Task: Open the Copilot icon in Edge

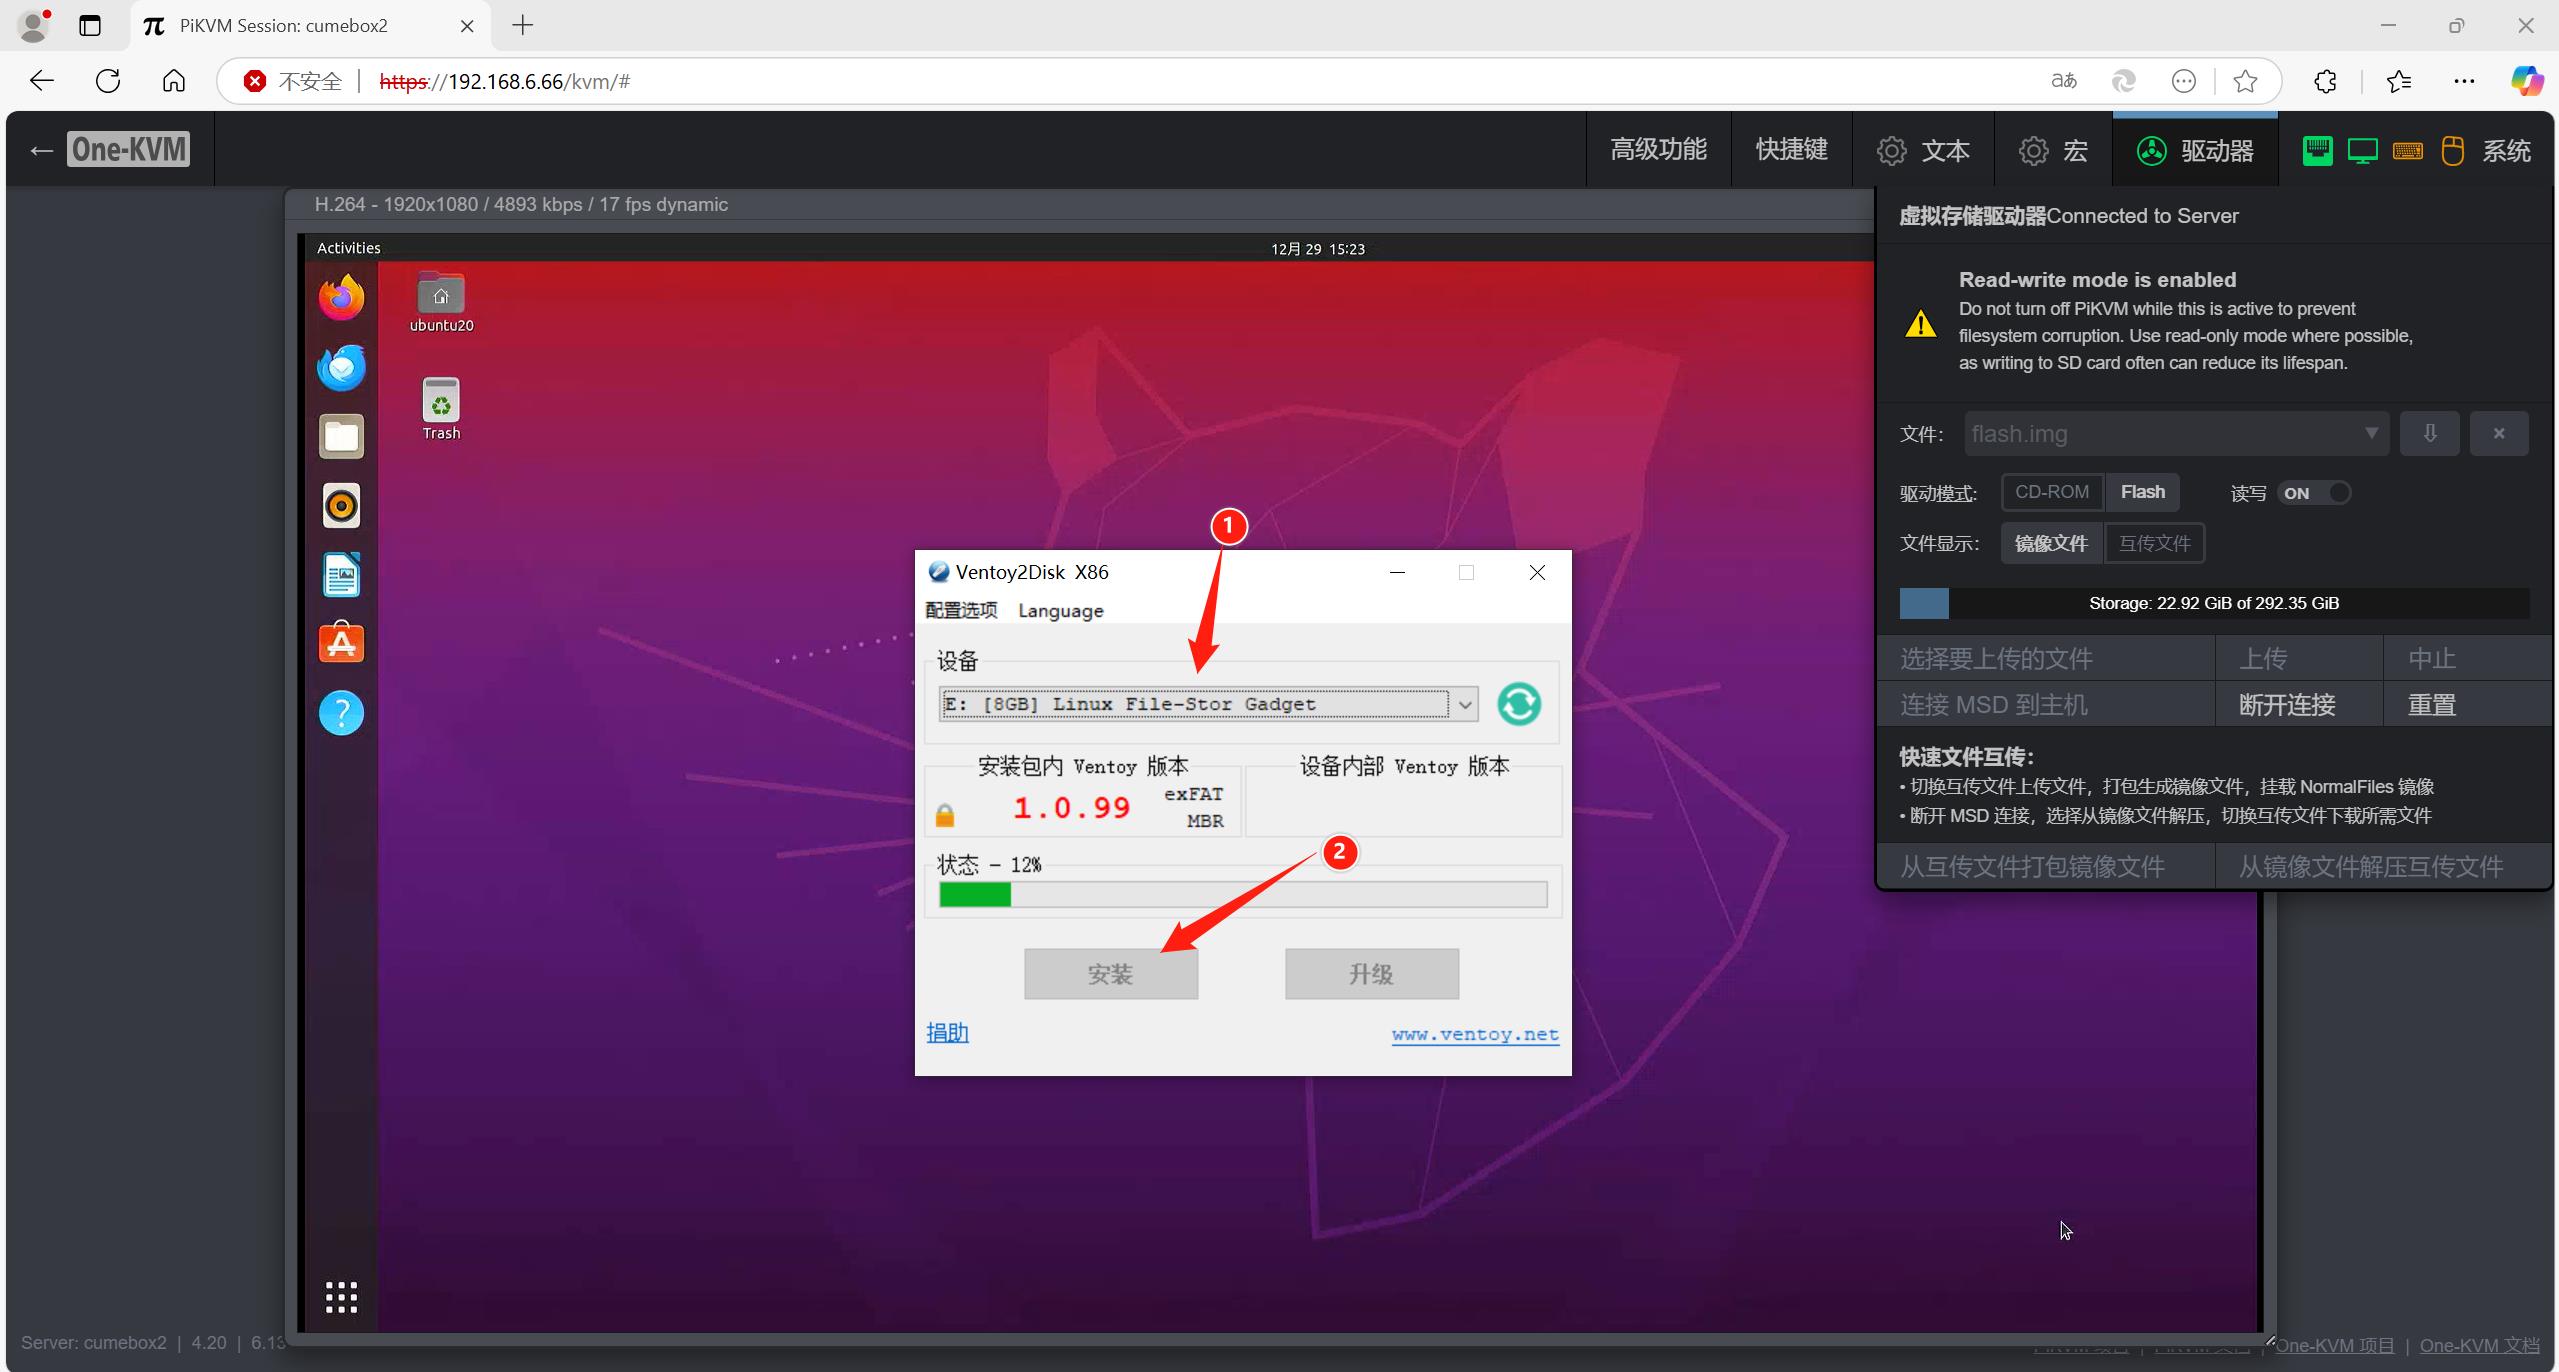Action: pos(2526,81)
